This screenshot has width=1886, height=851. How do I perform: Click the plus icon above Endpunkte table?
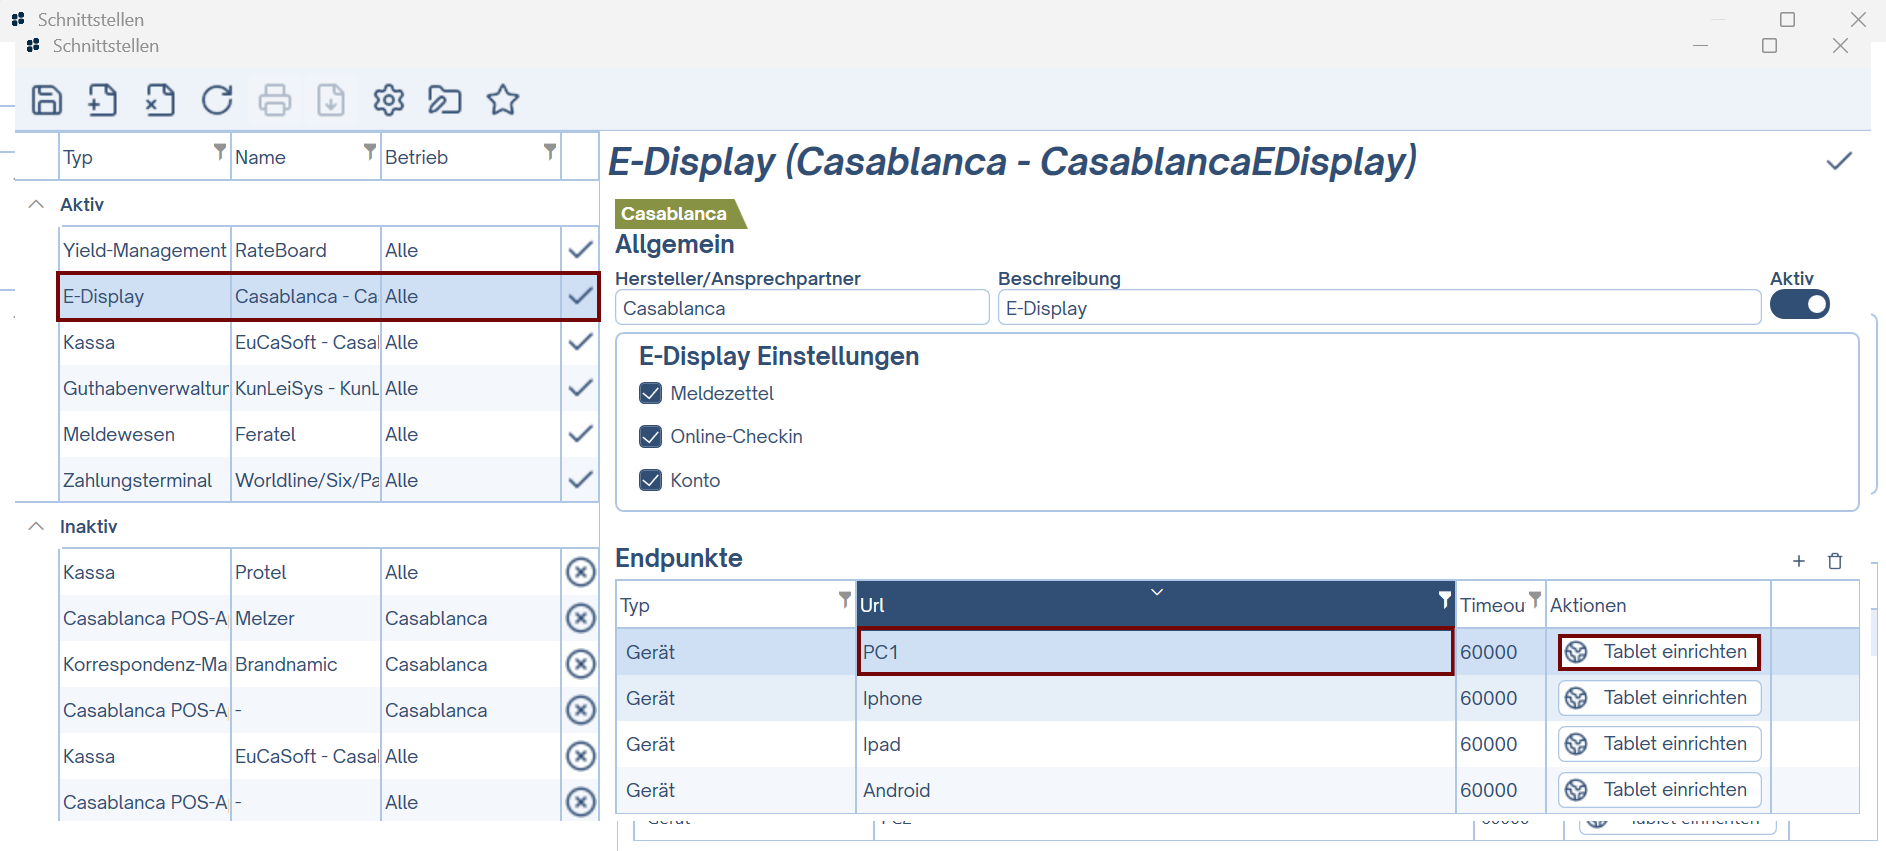pyautogui.click(x=1799, y=561)
